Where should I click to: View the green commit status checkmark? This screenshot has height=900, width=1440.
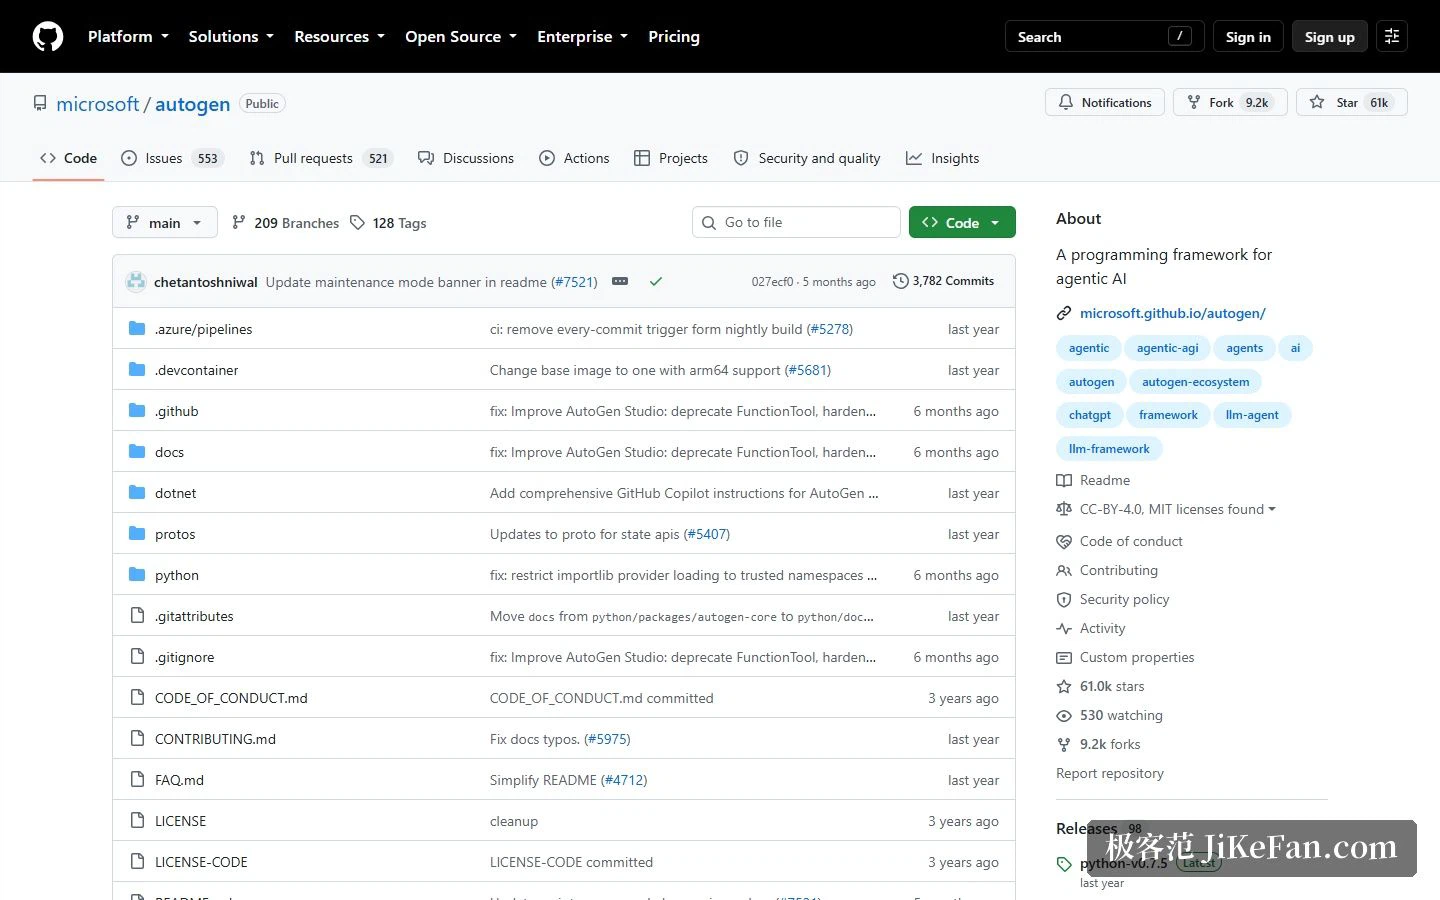coord(656,282)
